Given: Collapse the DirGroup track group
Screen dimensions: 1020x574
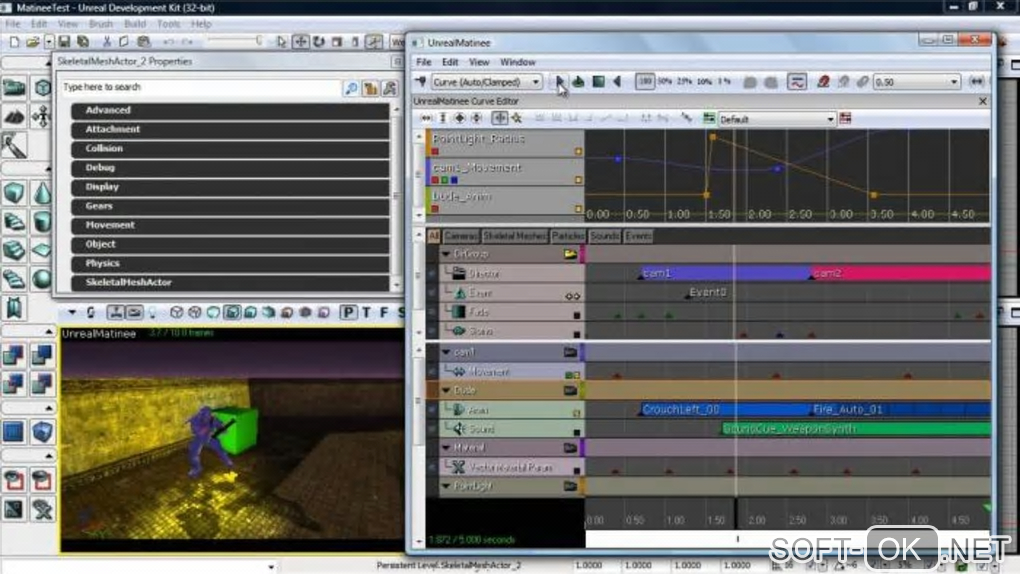Looking at the screenshot, I should (x=446, y=254).
